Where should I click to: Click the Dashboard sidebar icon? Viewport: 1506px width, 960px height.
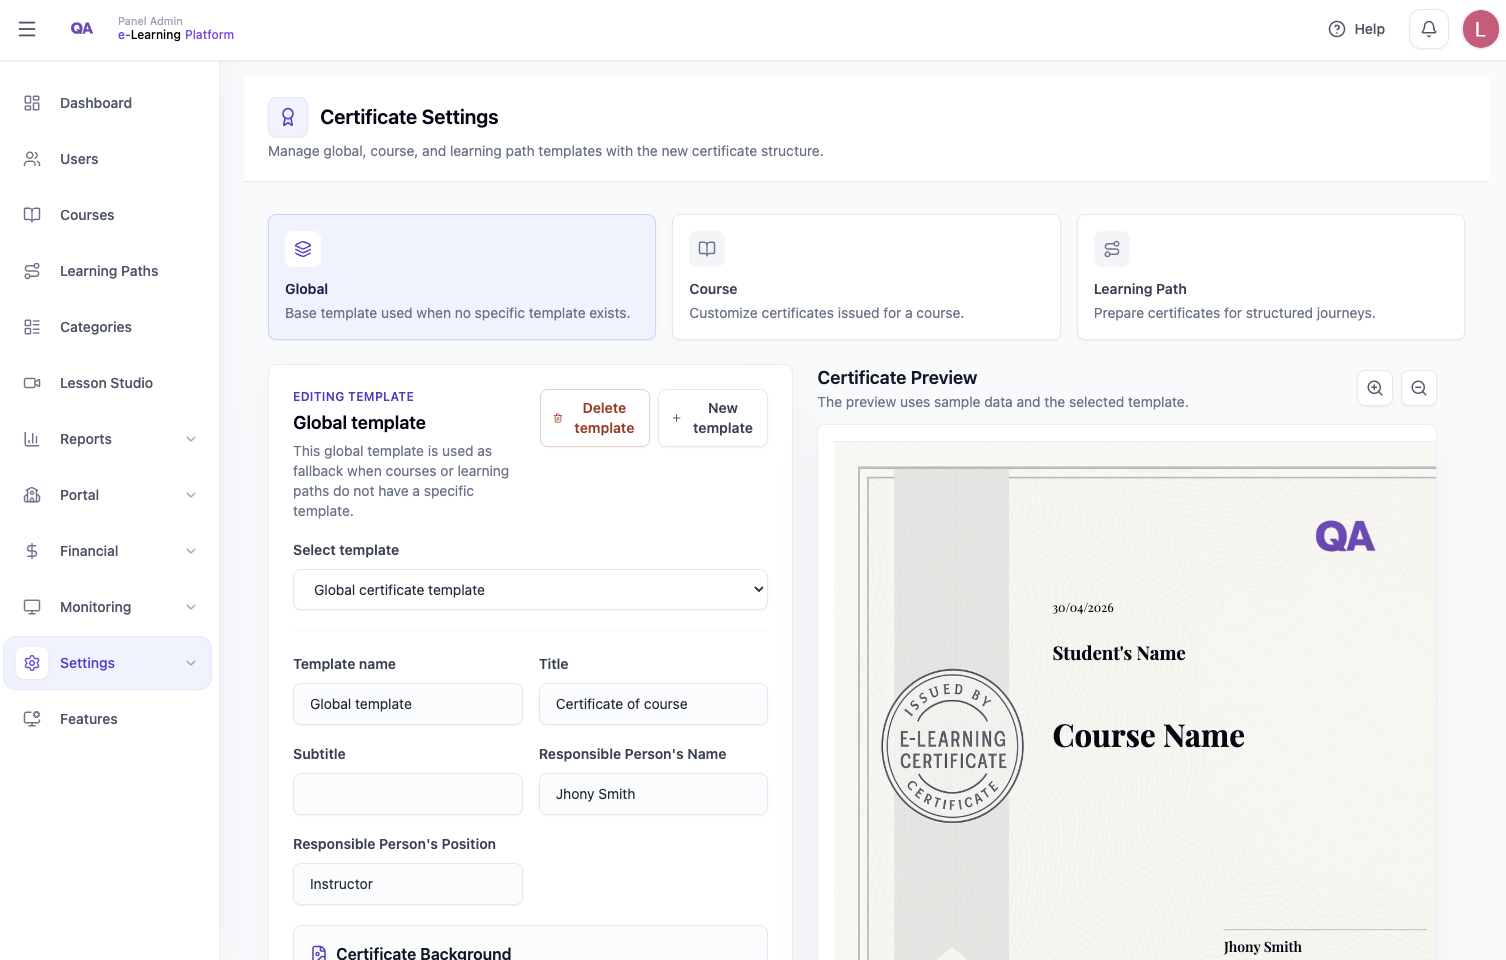32,103
